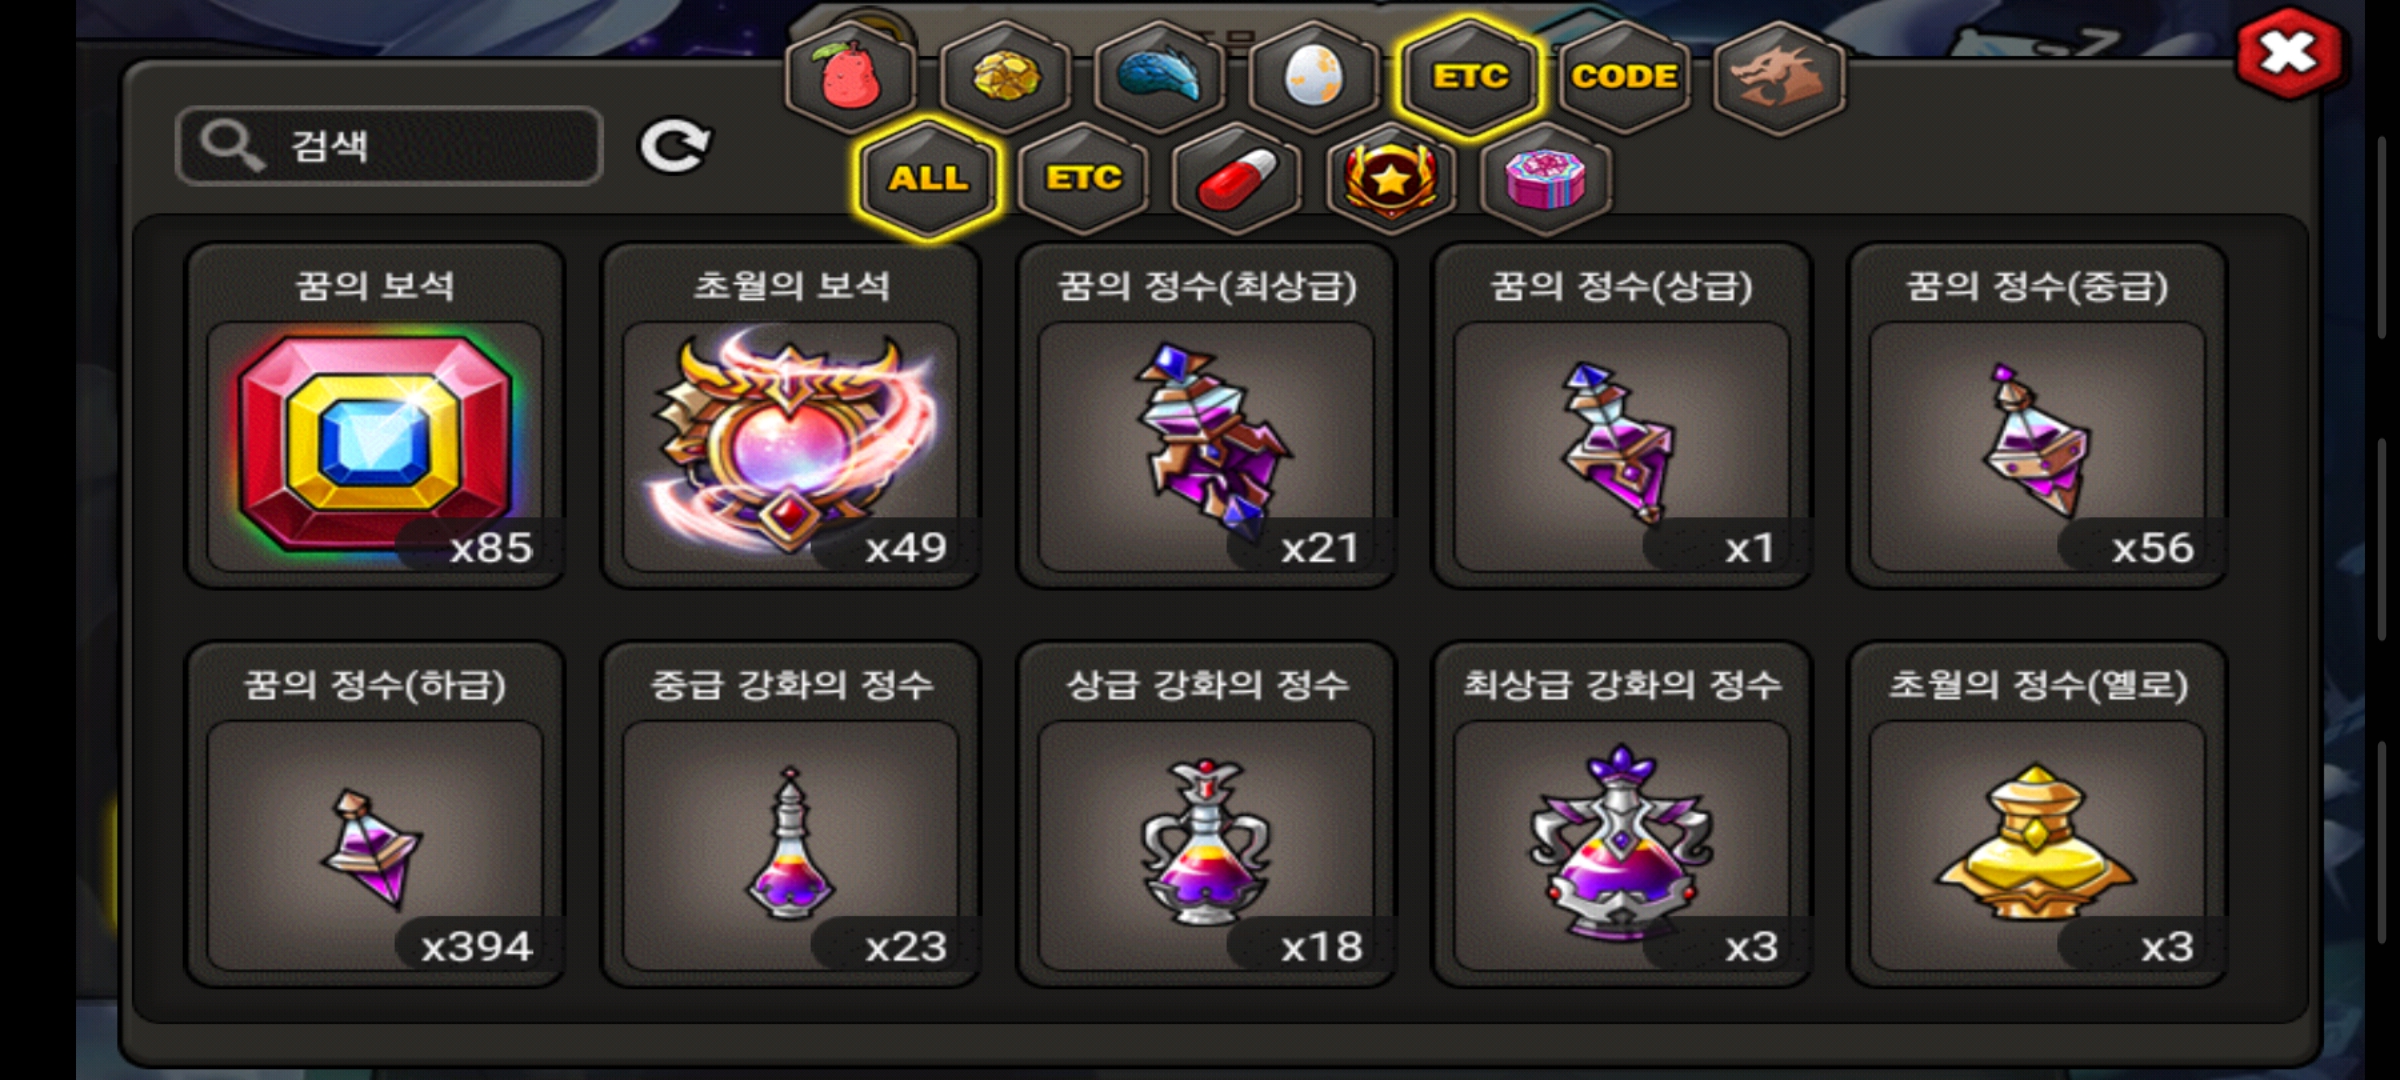This screenshot has height=1080, width=2400.
Task: Select the 꿈의 정수(하급) item x394
Action: click(x=376, y=815)
